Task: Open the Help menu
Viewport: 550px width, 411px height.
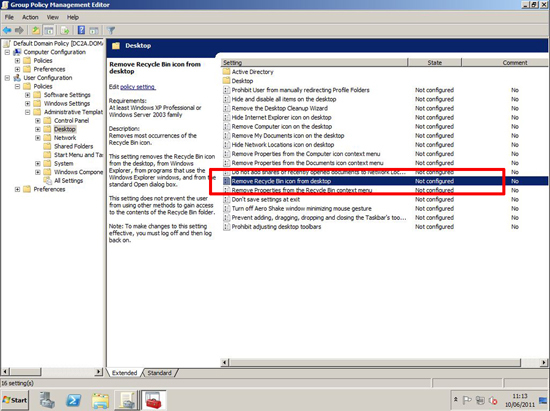Action: point(73,17)
